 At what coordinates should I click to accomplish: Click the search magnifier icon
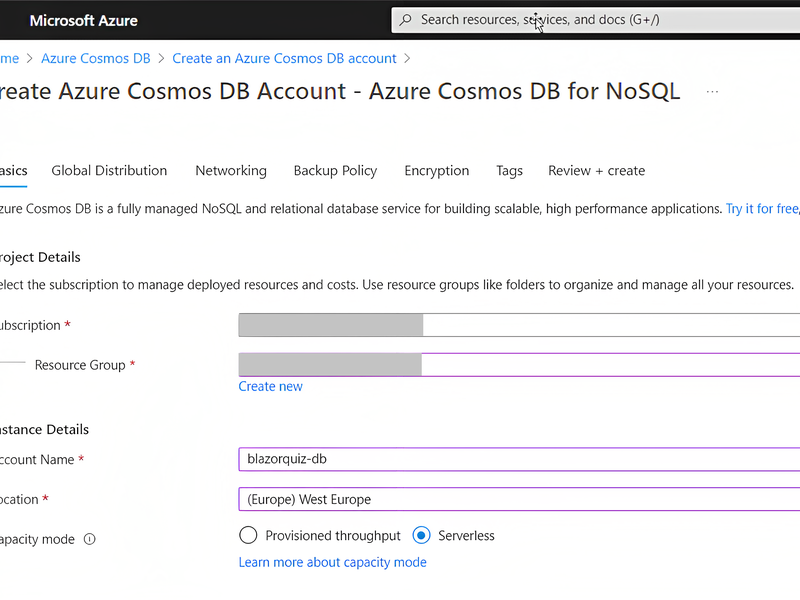(x=406, y=20)
